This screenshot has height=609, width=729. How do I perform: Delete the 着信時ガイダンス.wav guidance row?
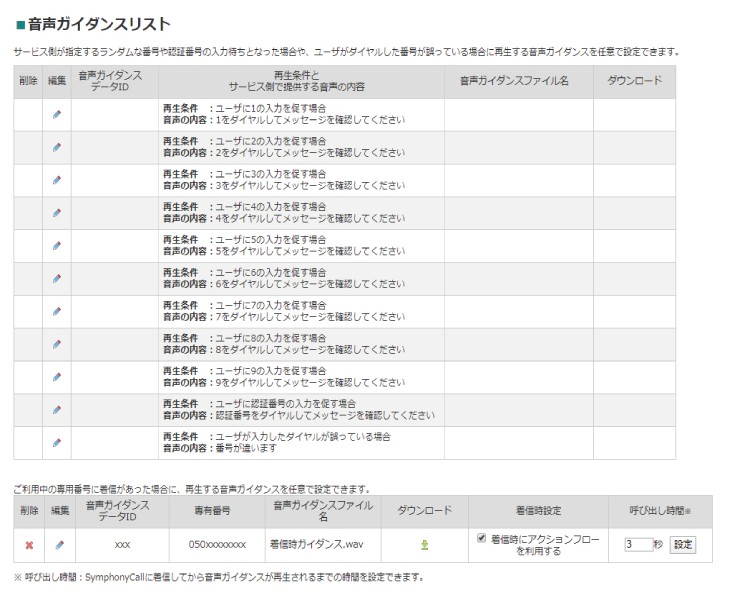[x=29, y=545]
